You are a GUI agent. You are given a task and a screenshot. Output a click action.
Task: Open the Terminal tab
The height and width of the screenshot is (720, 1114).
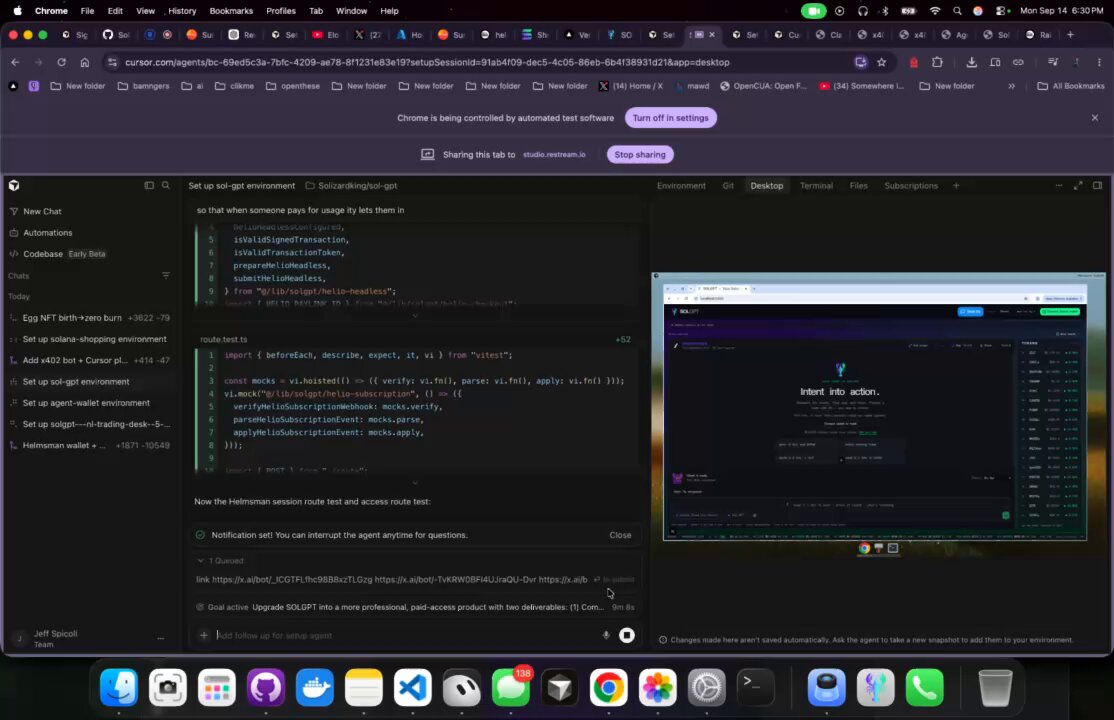click(816, 186)
